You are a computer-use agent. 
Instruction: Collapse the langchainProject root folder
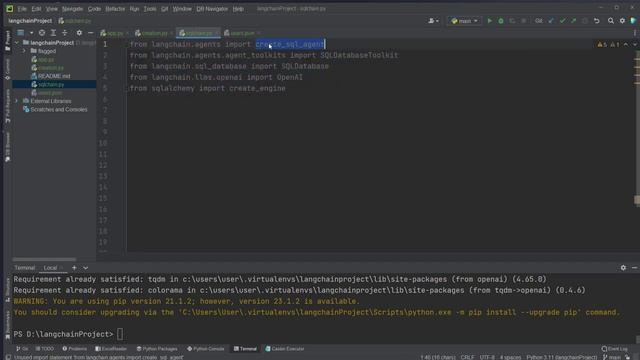pos(16,42)
